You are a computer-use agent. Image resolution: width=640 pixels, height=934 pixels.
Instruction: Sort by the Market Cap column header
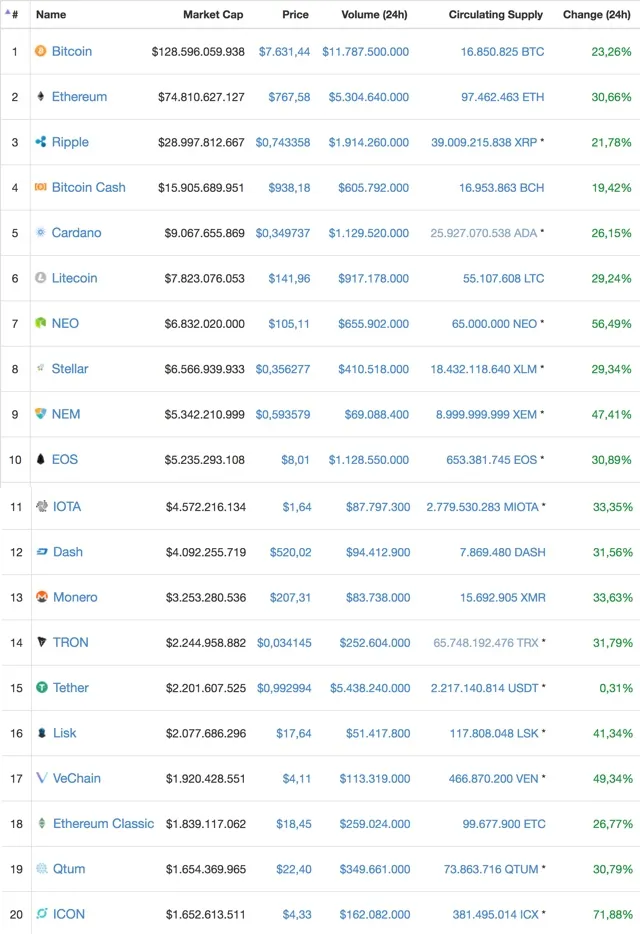click(x=213, y=14)
